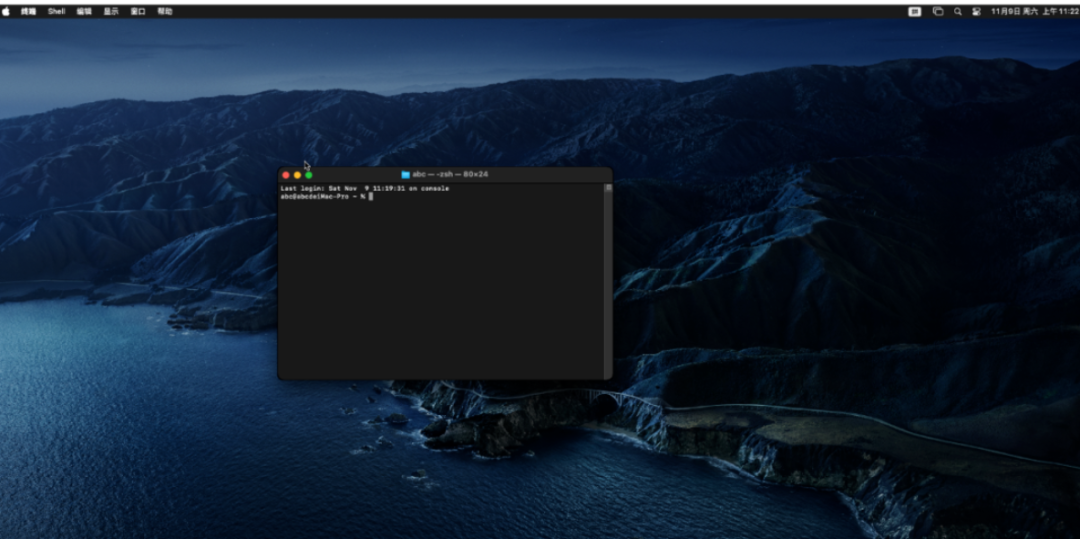Click the Terminal scrollbar on the right edge
The width and height of the screenshot is (1080, 539).
point(608,281)
